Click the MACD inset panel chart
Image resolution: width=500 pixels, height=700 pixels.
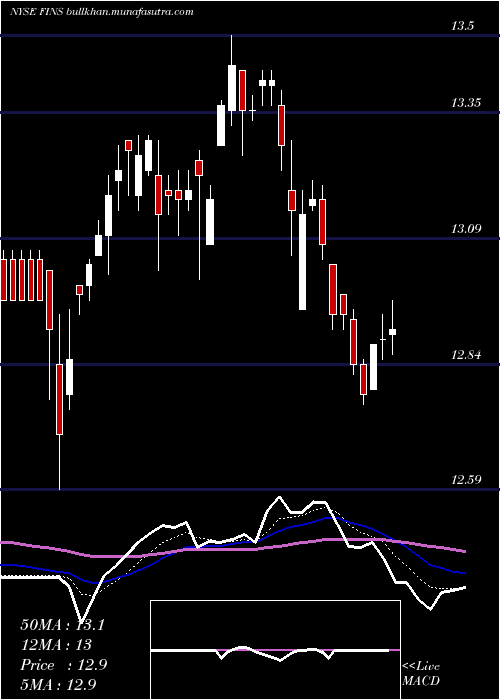tap(275, 650)
